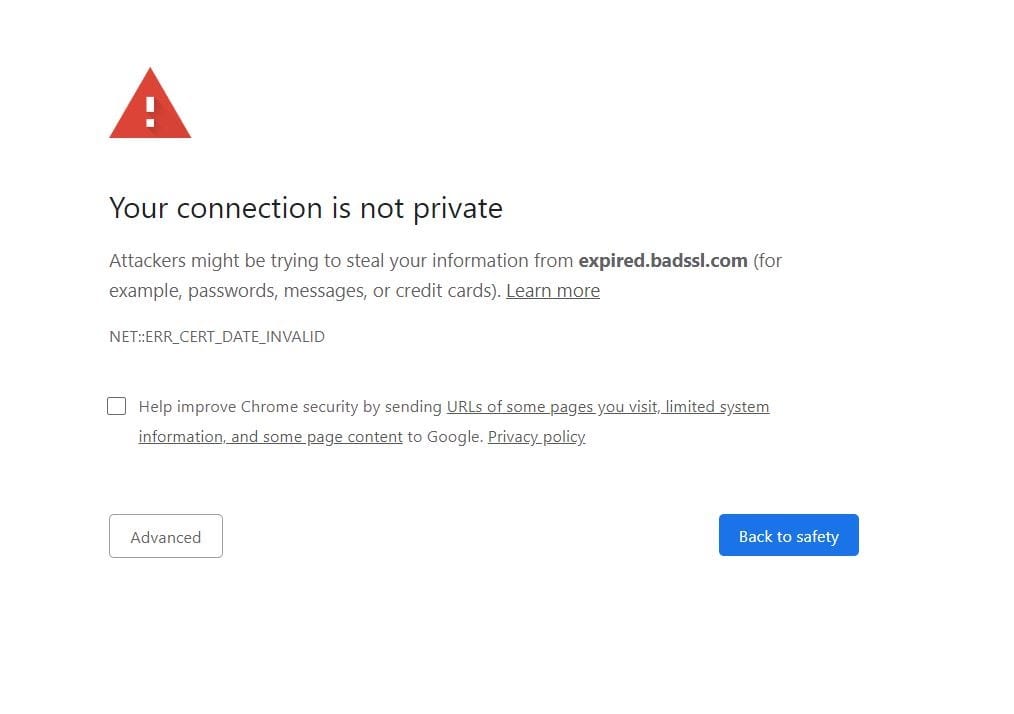Open the Privacy policy link
This screenshot has width=1014, height=714.
pos(536,437)
